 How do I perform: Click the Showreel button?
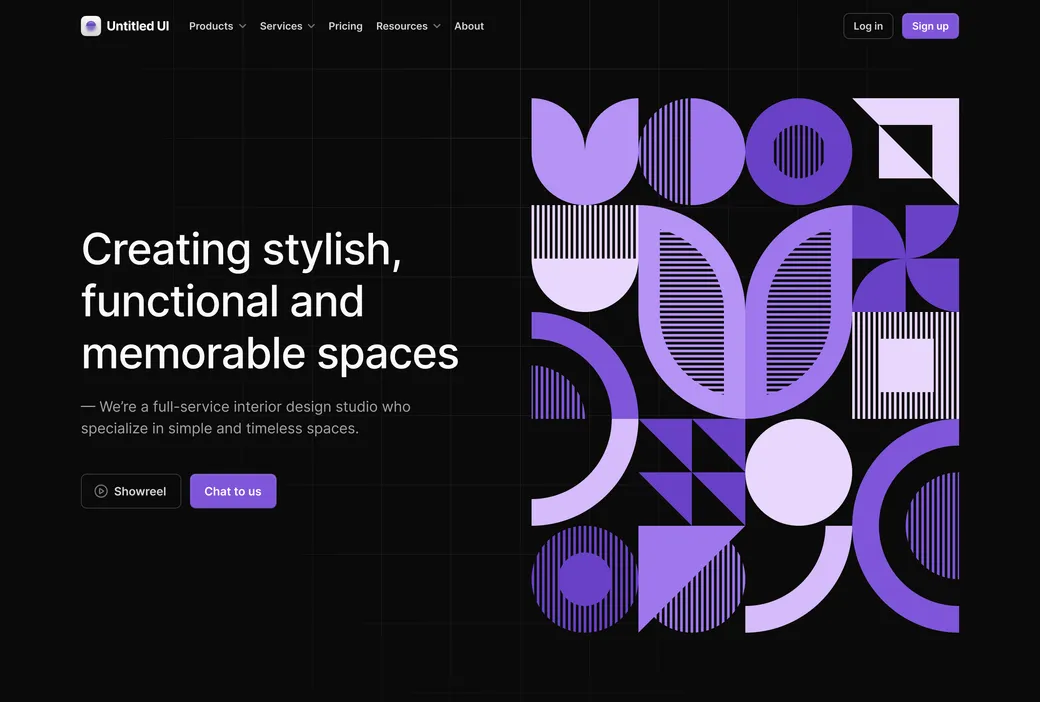click(131, 491)
